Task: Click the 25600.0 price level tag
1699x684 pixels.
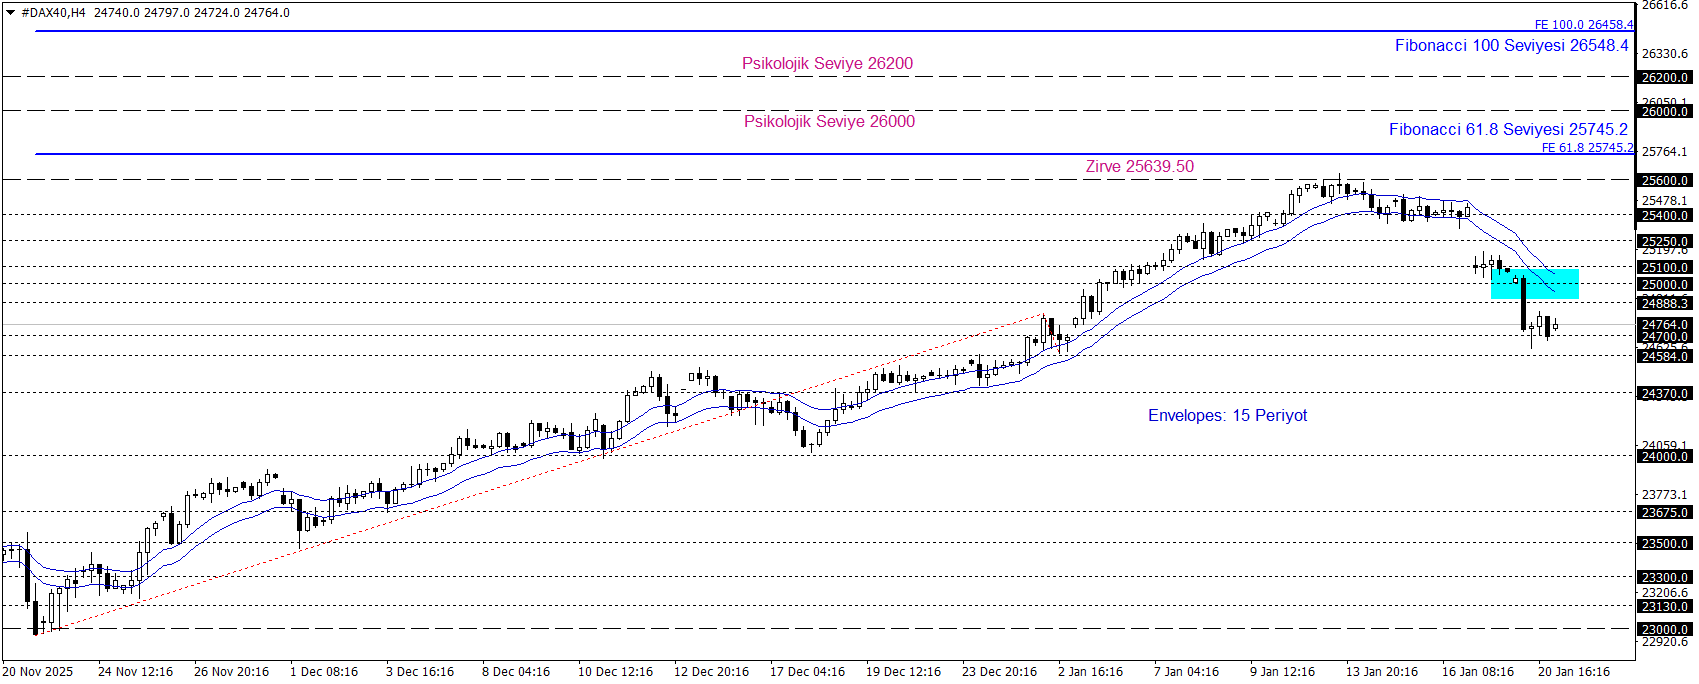Action: (1665, 180)
